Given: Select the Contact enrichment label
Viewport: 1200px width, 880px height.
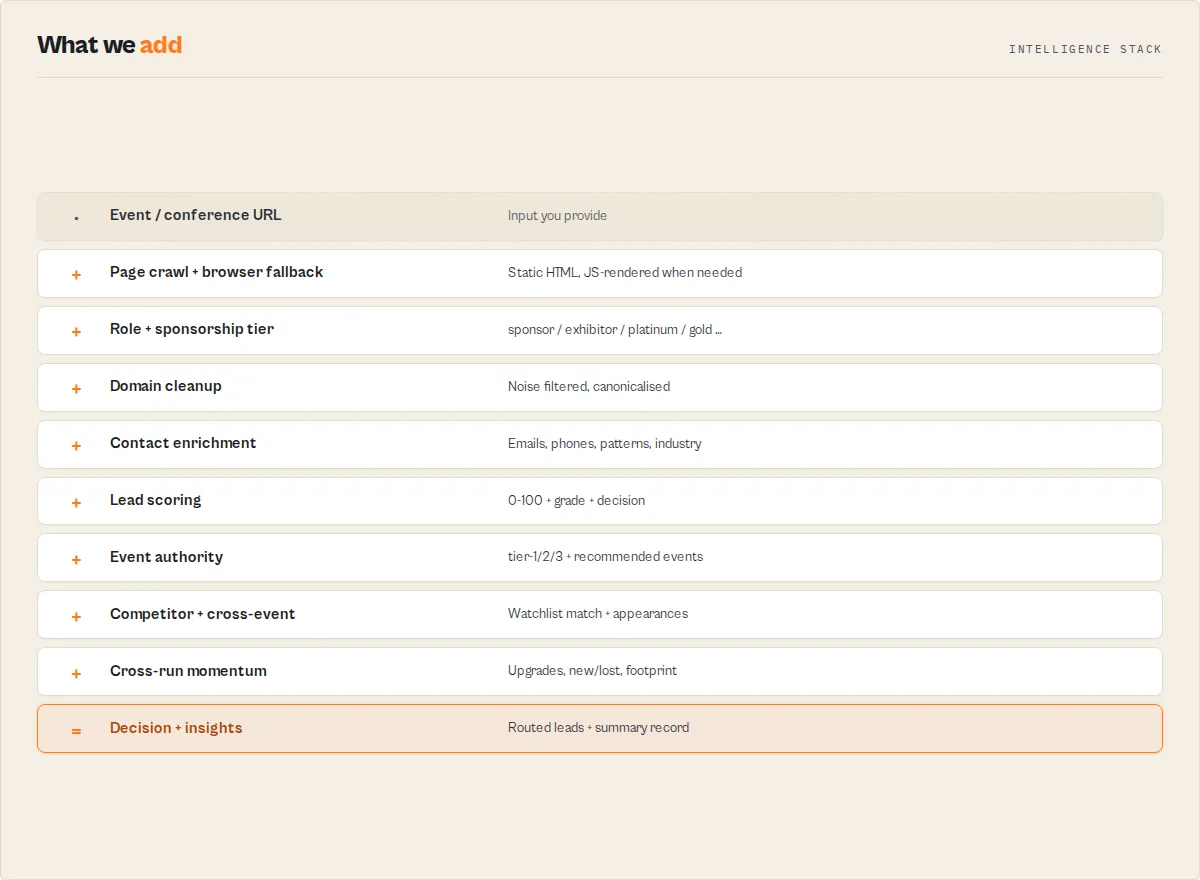Looking at the screenshot, I should [x=183, y=443].
